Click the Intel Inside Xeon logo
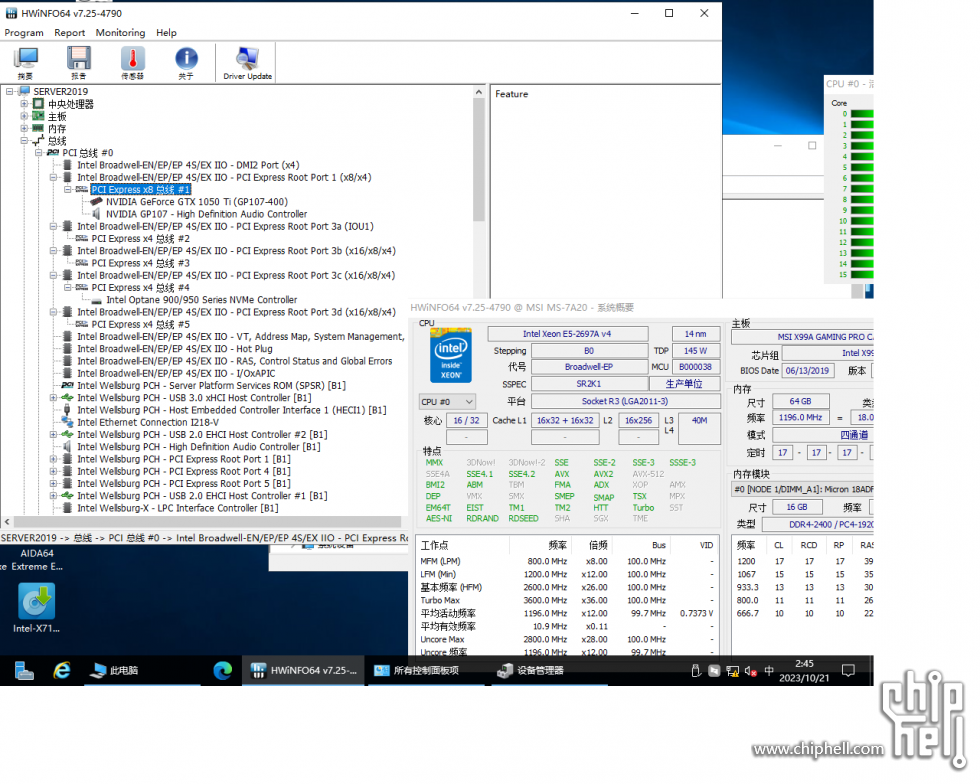This screenshot has height=784, width=980. coord(451,355)
